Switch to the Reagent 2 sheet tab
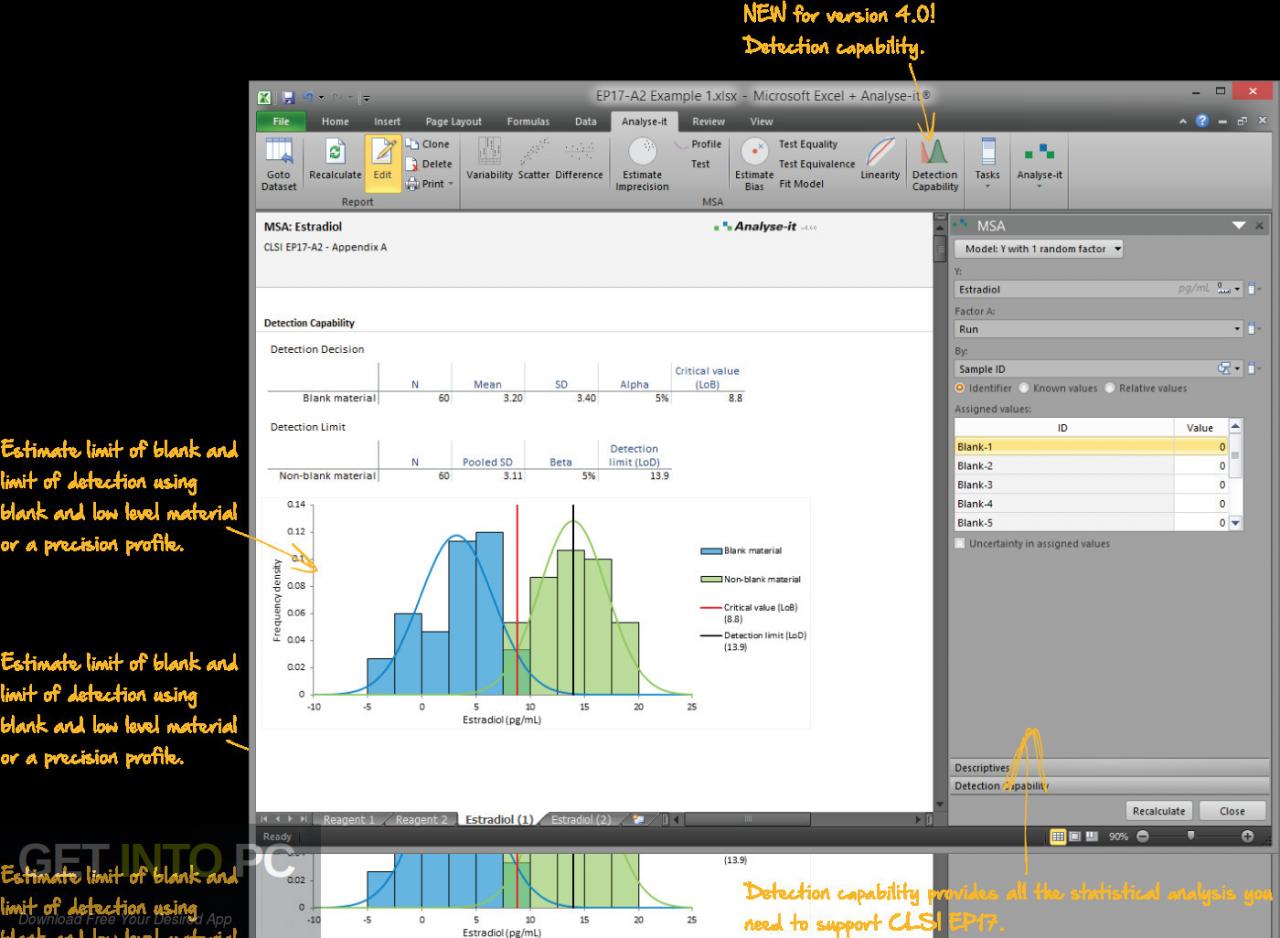This screenshot has height=938, width=1280. 422,820
